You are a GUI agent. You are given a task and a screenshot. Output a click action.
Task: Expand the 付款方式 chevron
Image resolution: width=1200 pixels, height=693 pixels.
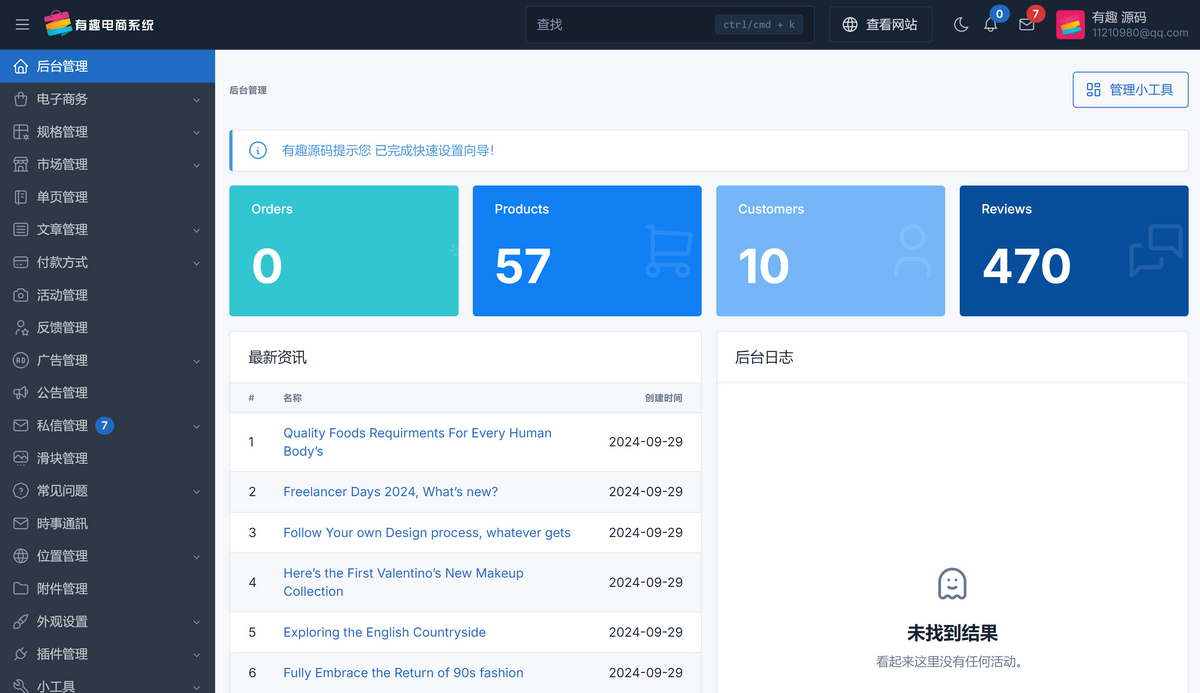tap(197, 262)
